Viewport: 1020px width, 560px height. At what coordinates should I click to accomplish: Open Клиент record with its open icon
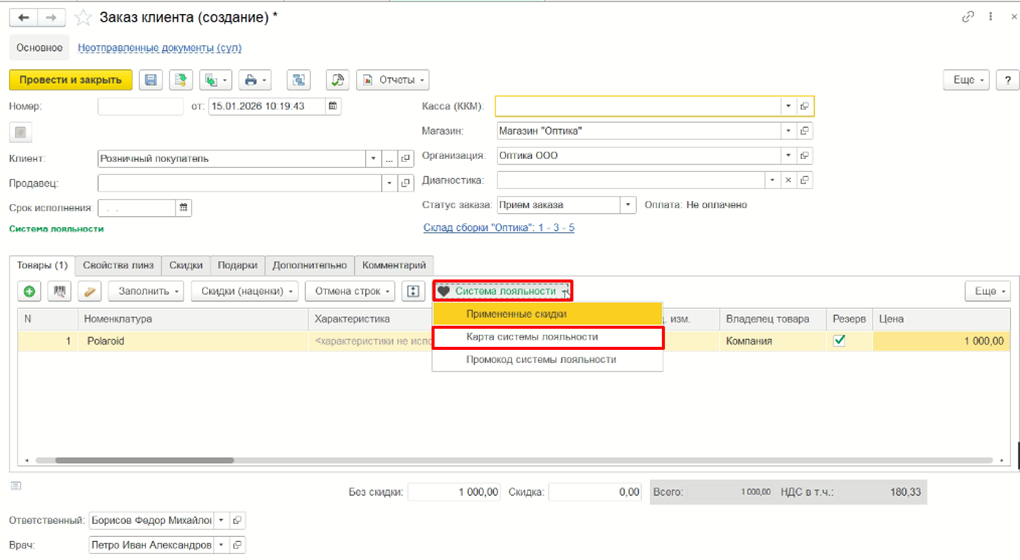(x=406, y=159)
